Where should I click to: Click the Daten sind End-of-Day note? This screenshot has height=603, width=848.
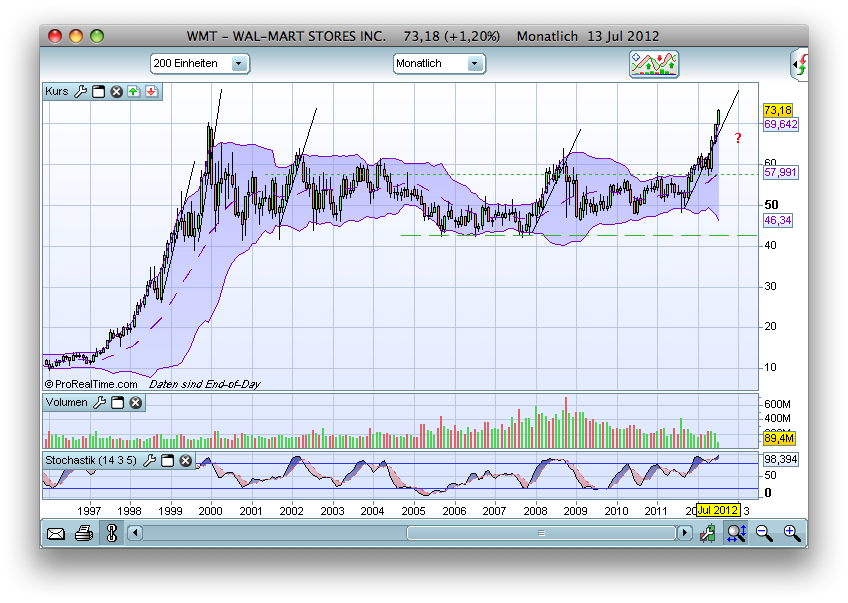[x=204, y=385]
